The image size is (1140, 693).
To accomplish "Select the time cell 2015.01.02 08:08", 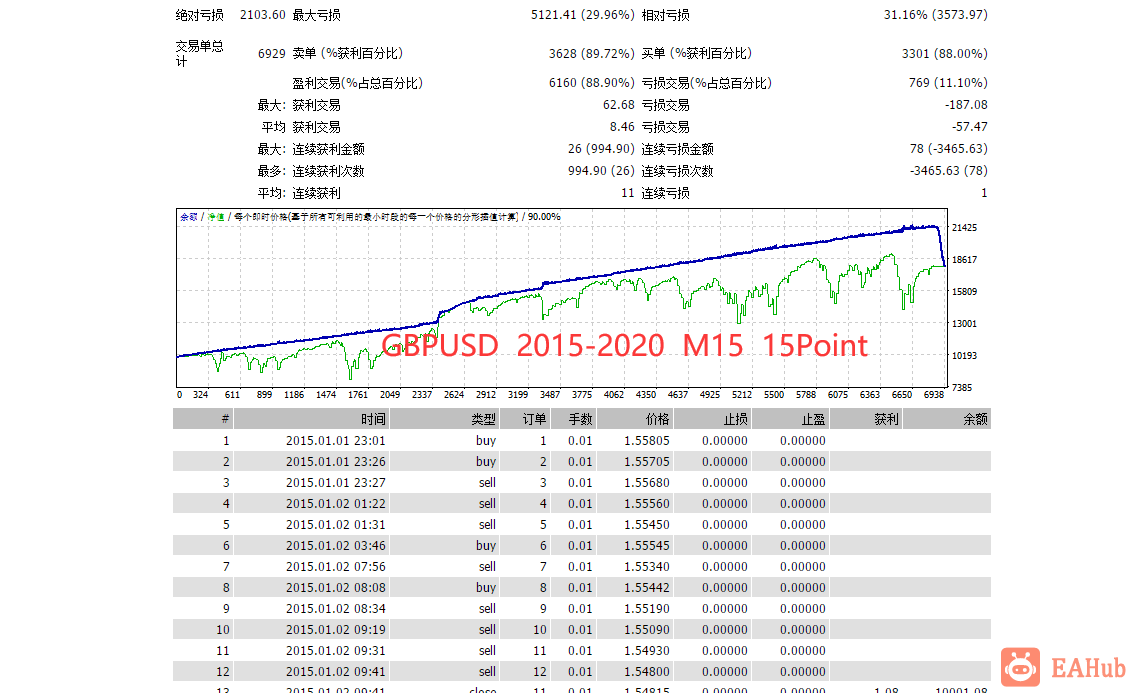I will [x=335, y=588].
